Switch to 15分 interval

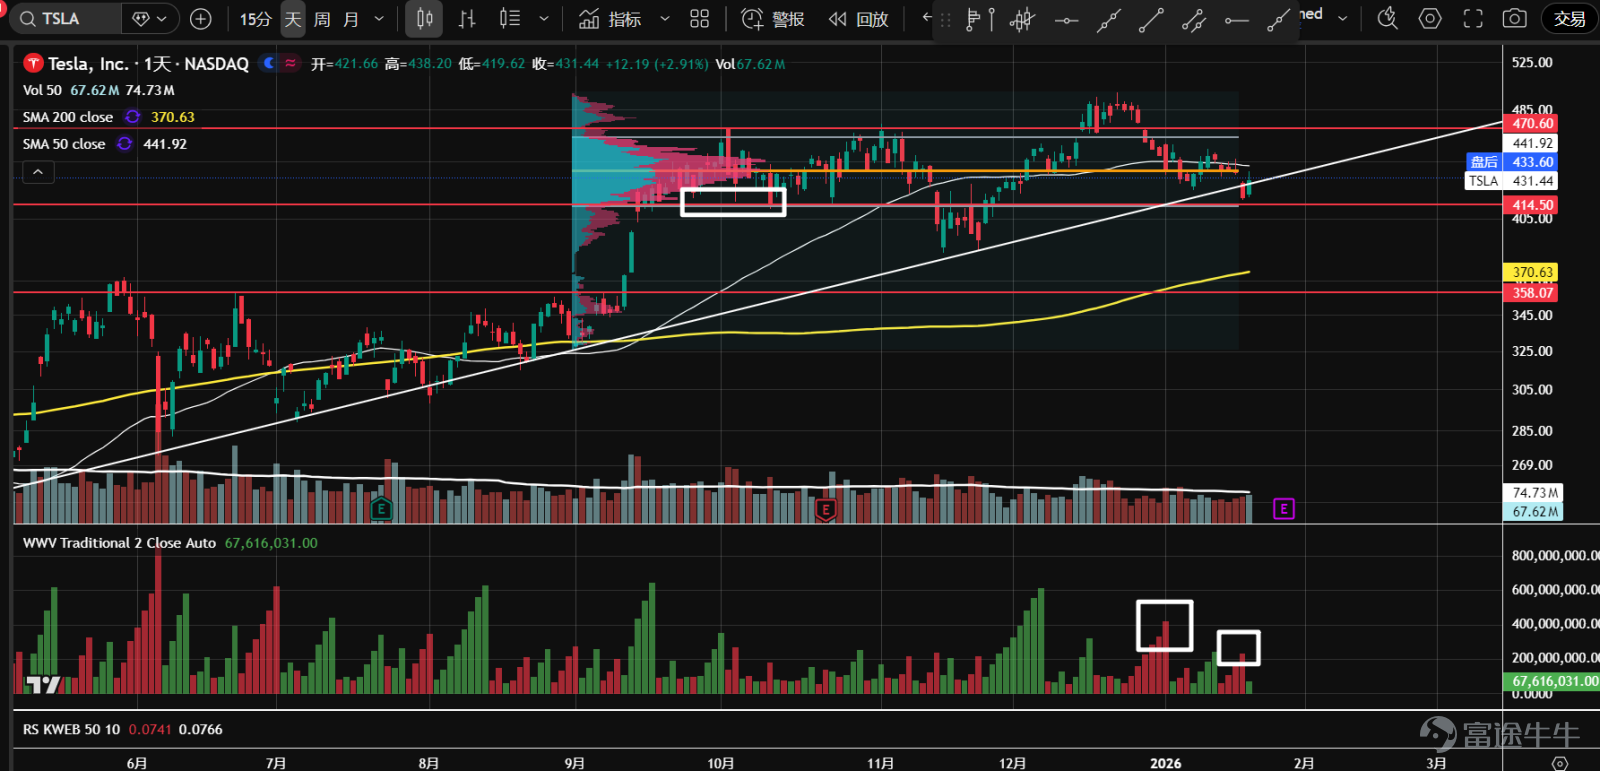pos(255,19)
